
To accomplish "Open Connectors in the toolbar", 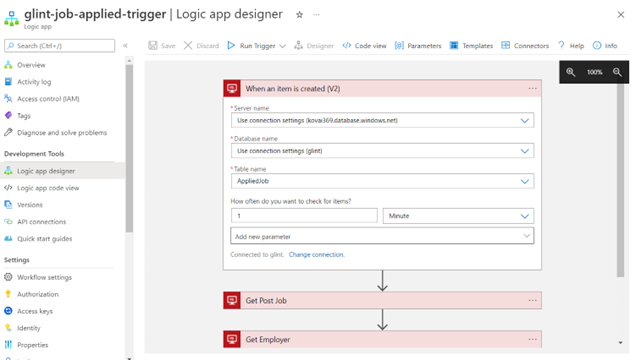I will click(x=525, y=46).
